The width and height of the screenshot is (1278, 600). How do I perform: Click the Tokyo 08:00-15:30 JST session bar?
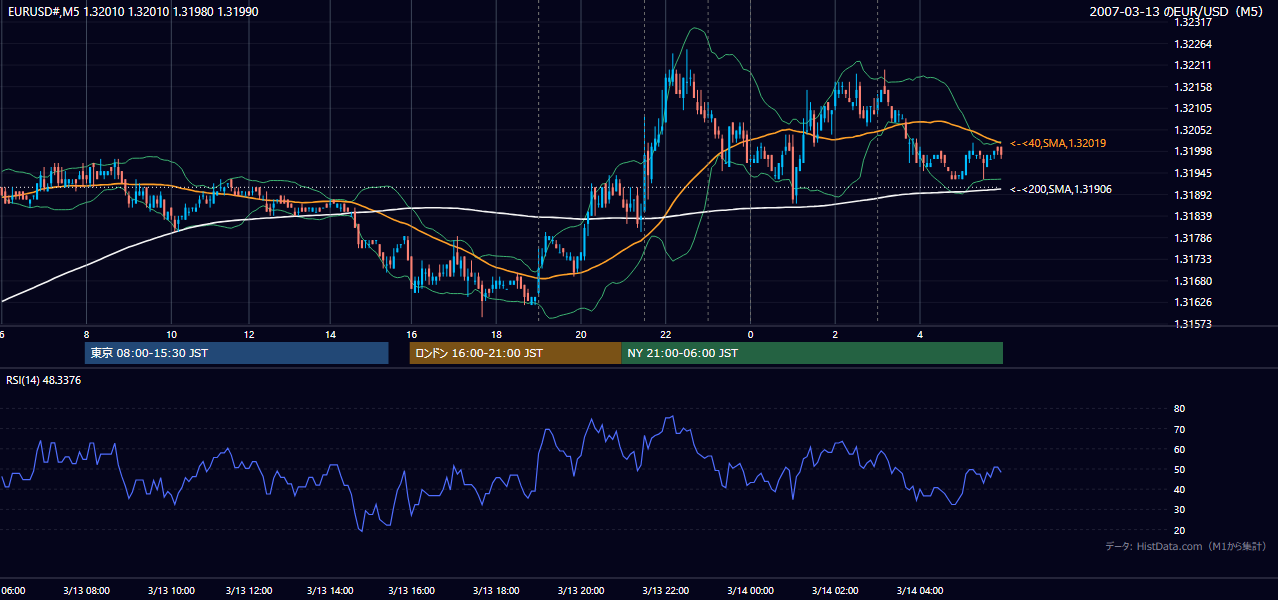click(236, 353)
